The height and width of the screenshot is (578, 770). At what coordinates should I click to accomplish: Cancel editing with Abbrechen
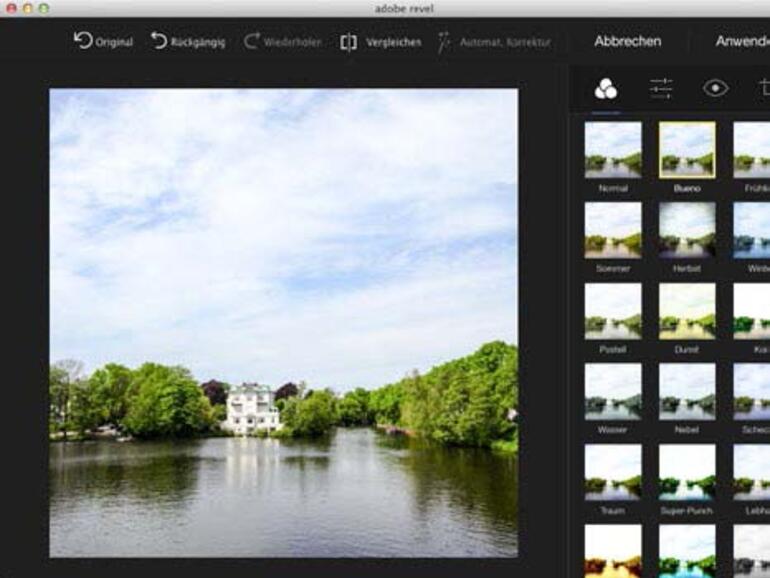click(628, 41)
